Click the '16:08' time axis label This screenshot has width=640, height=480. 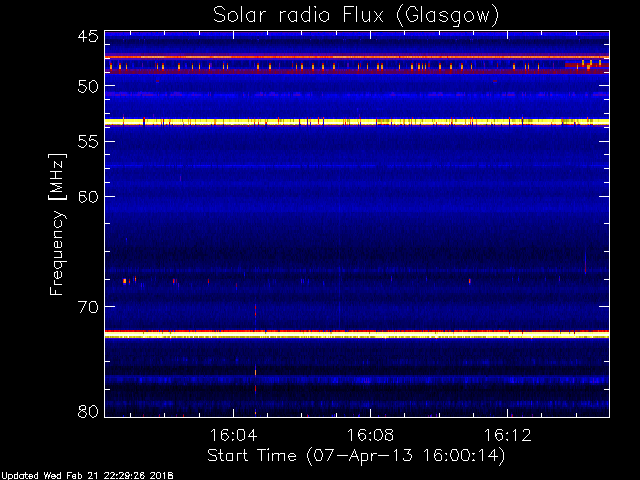coord(371,435)
